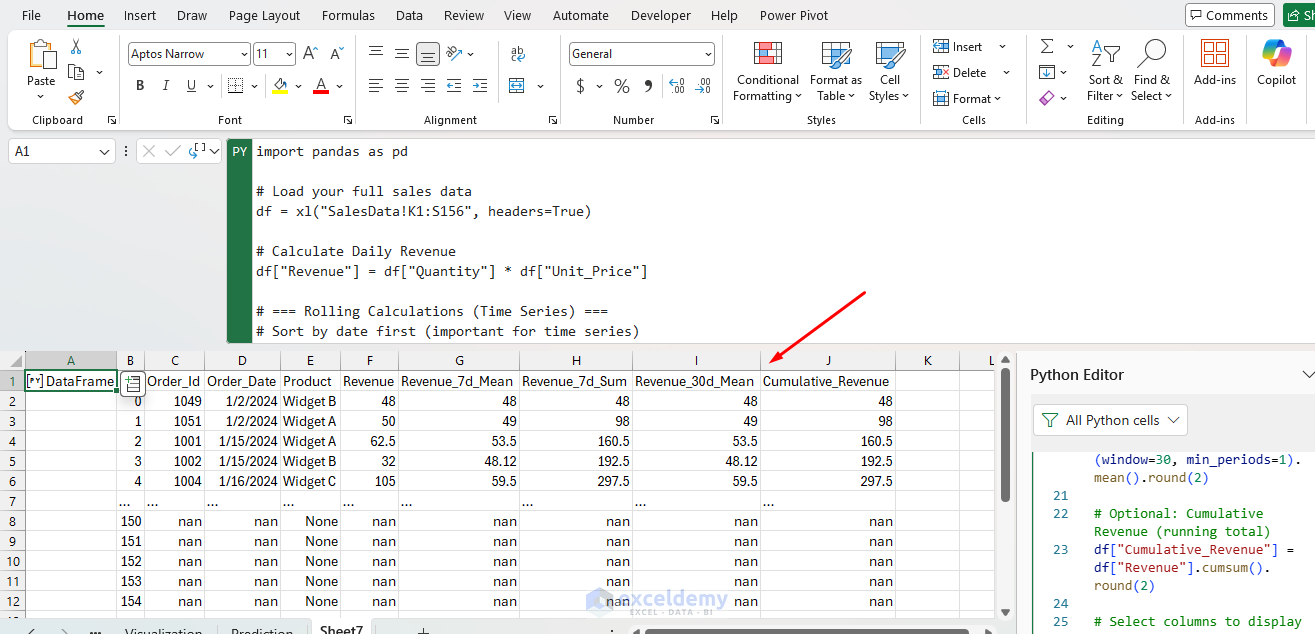Click the Increase Indent icon

[x=480, y=86]
